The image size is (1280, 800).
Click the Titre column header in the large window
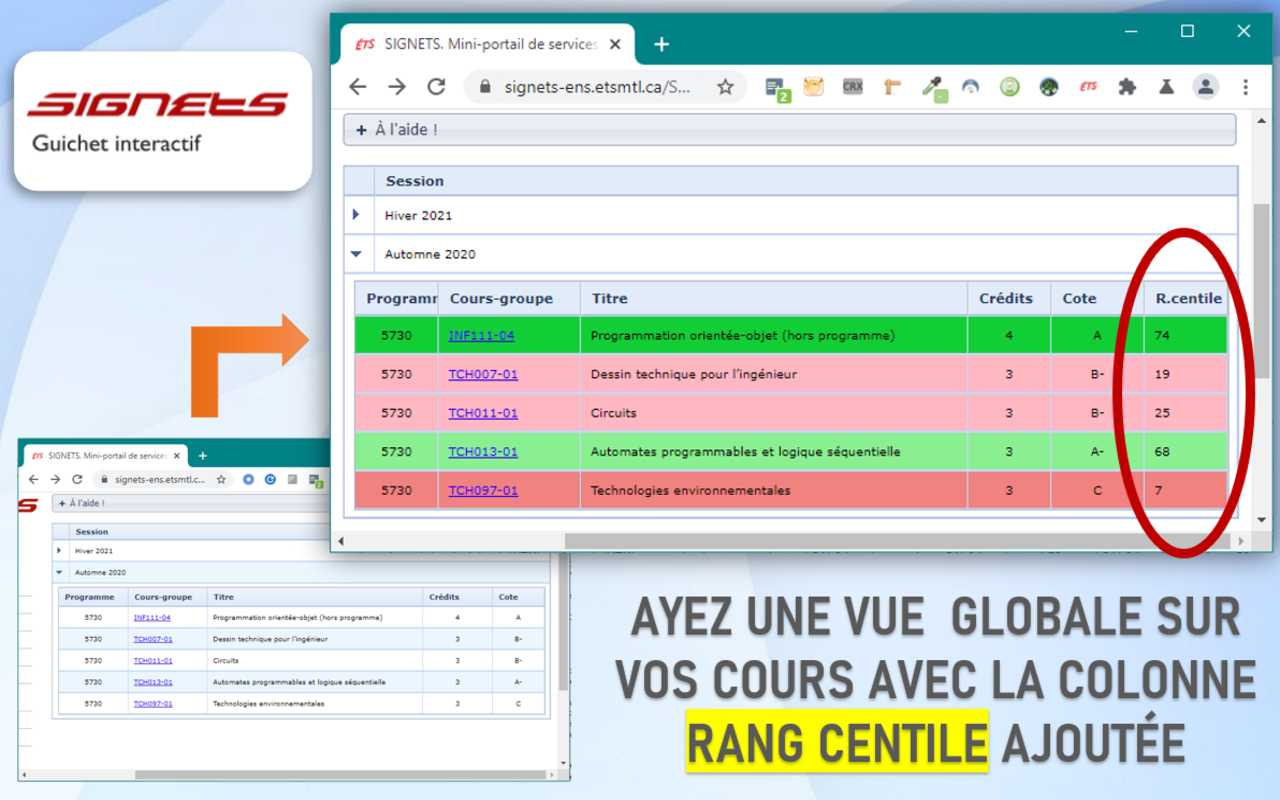tap(774, 298)
